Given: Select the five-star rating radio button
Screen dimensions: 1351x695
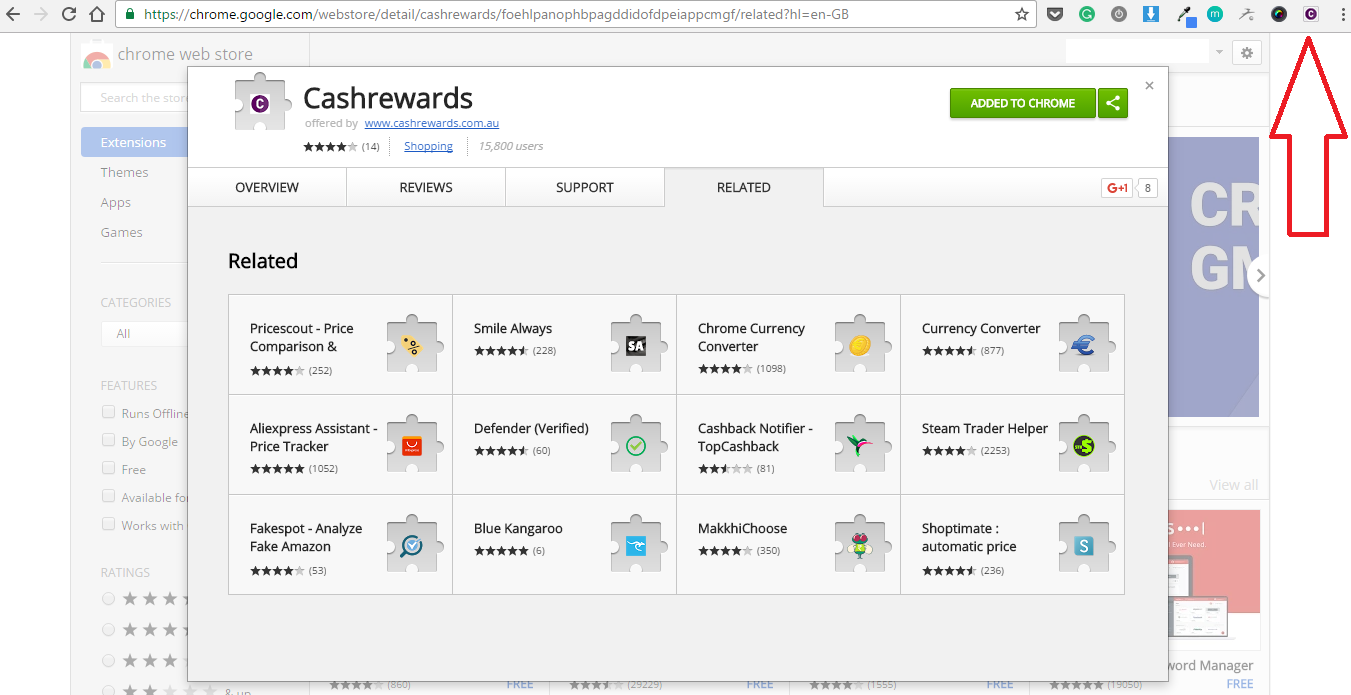Looking at the screenshot, I should (108, 599).
